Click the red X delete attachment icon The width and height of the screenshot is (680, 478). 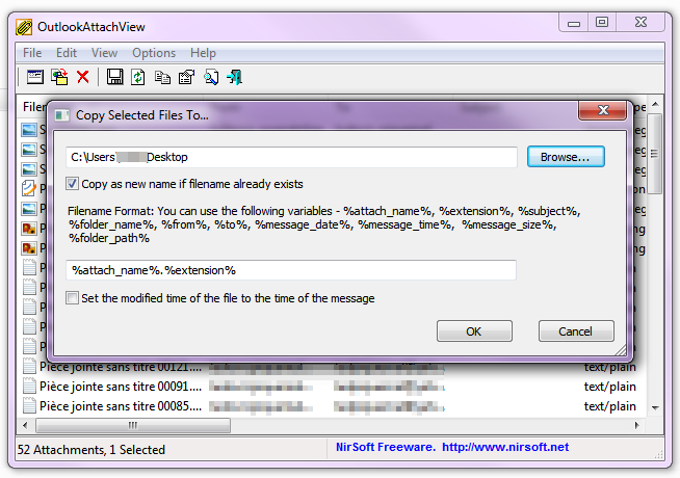coord(83,77)
